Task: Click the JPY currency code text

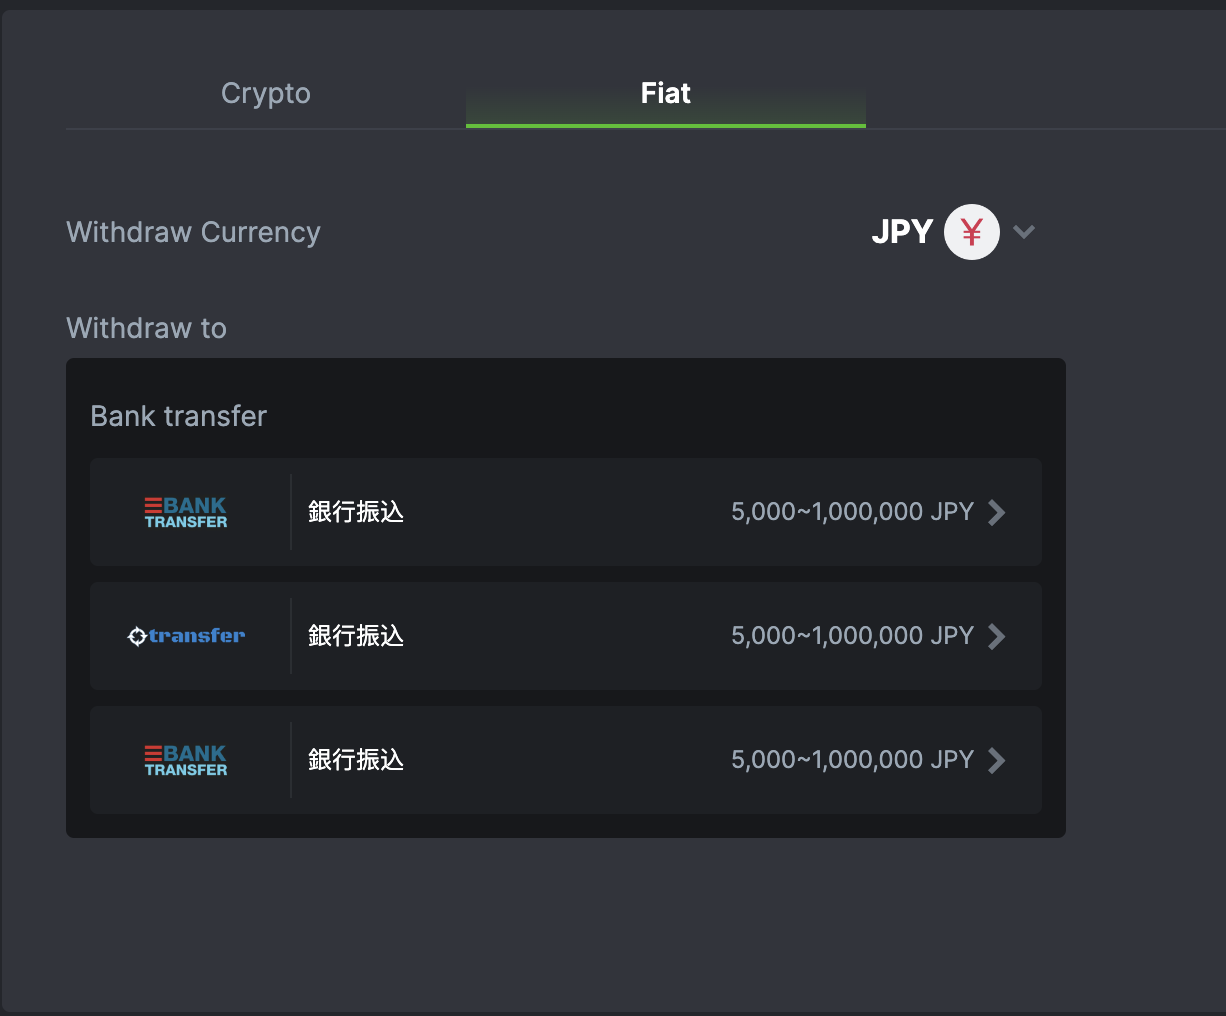Action: tap(902, 232)
